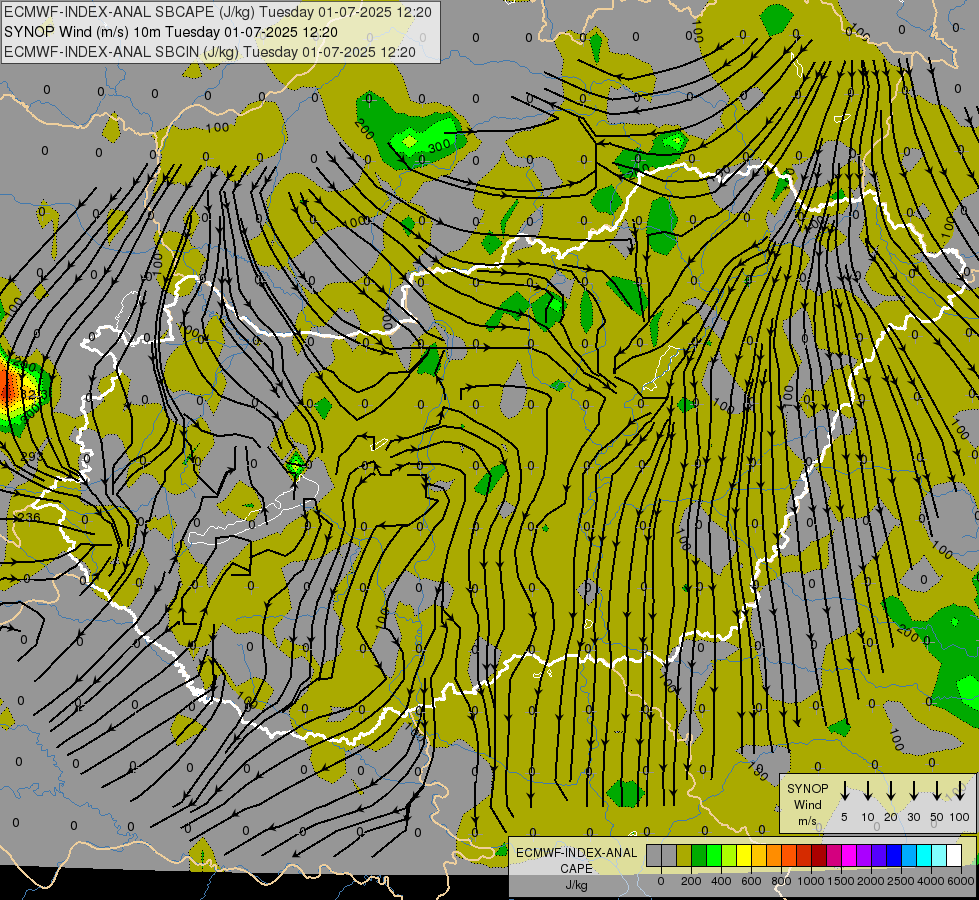Click the '10' speed label in wind legend
Image resolution: width=979 pixels, height=900 pixels.
coord(868,817)
